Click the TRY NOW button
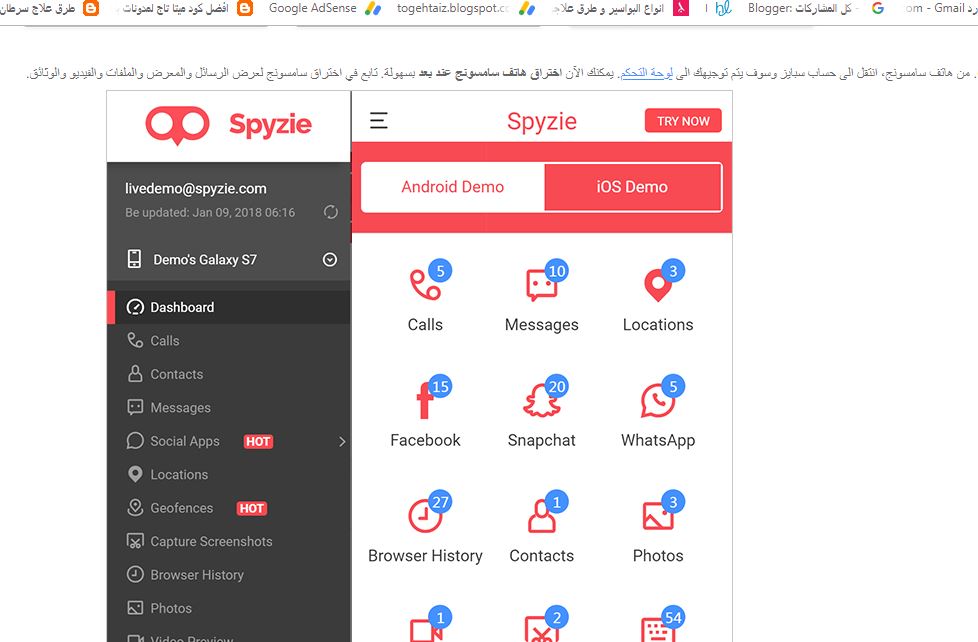 683,121
